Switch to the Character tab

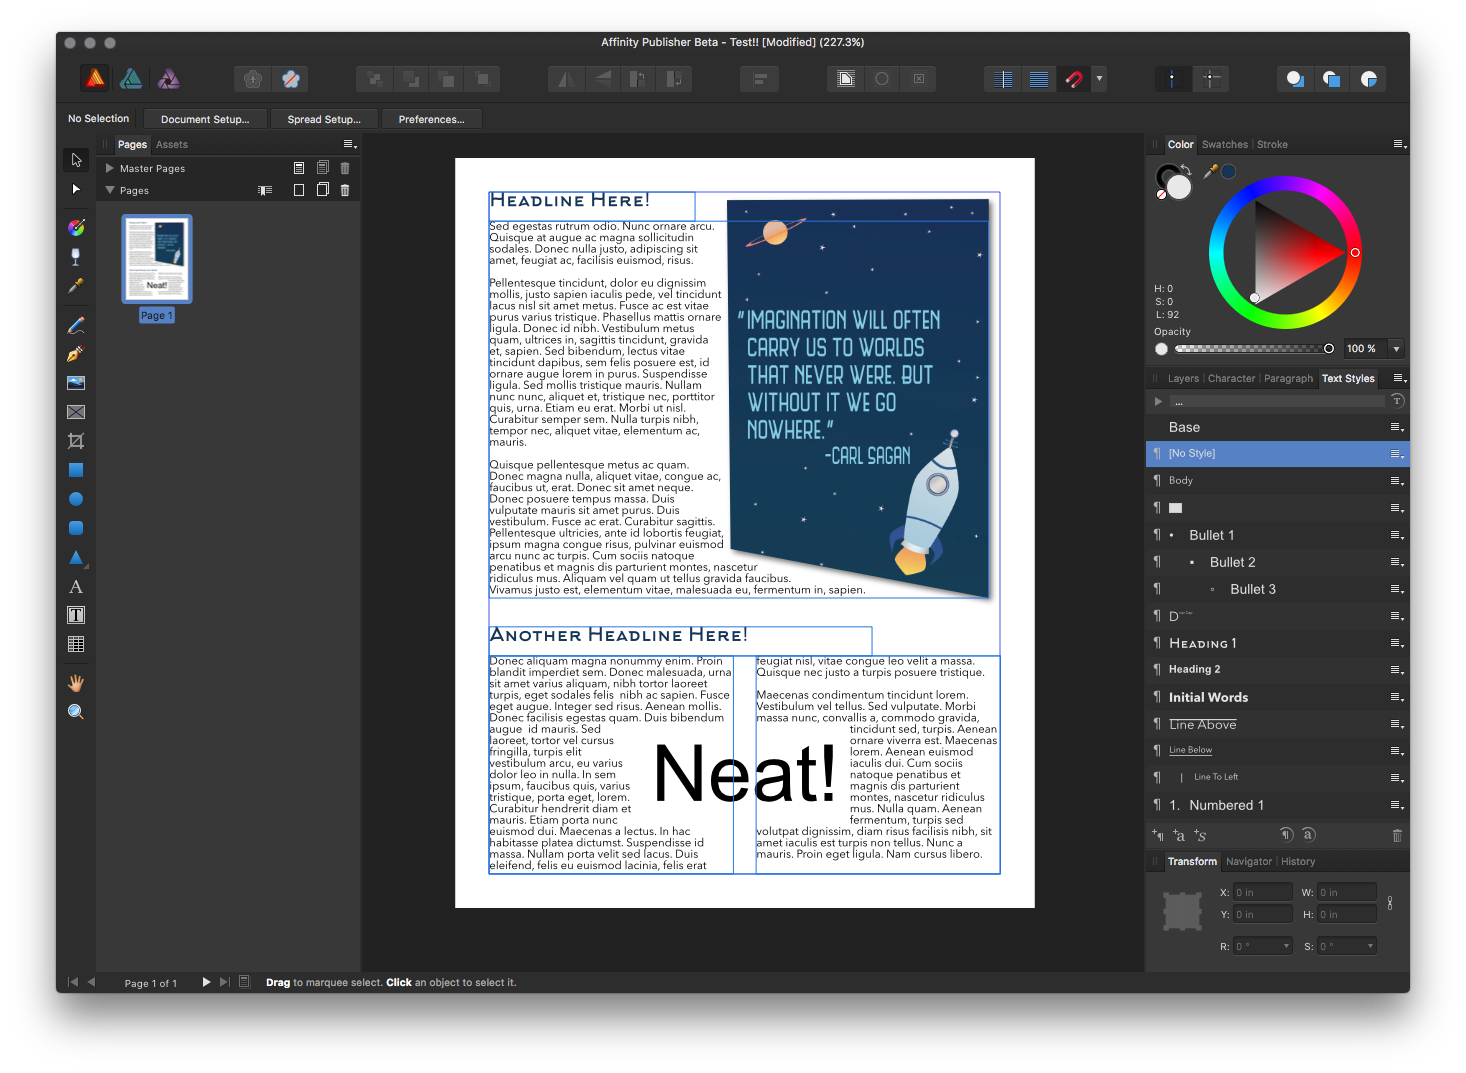coord(1231,378)
